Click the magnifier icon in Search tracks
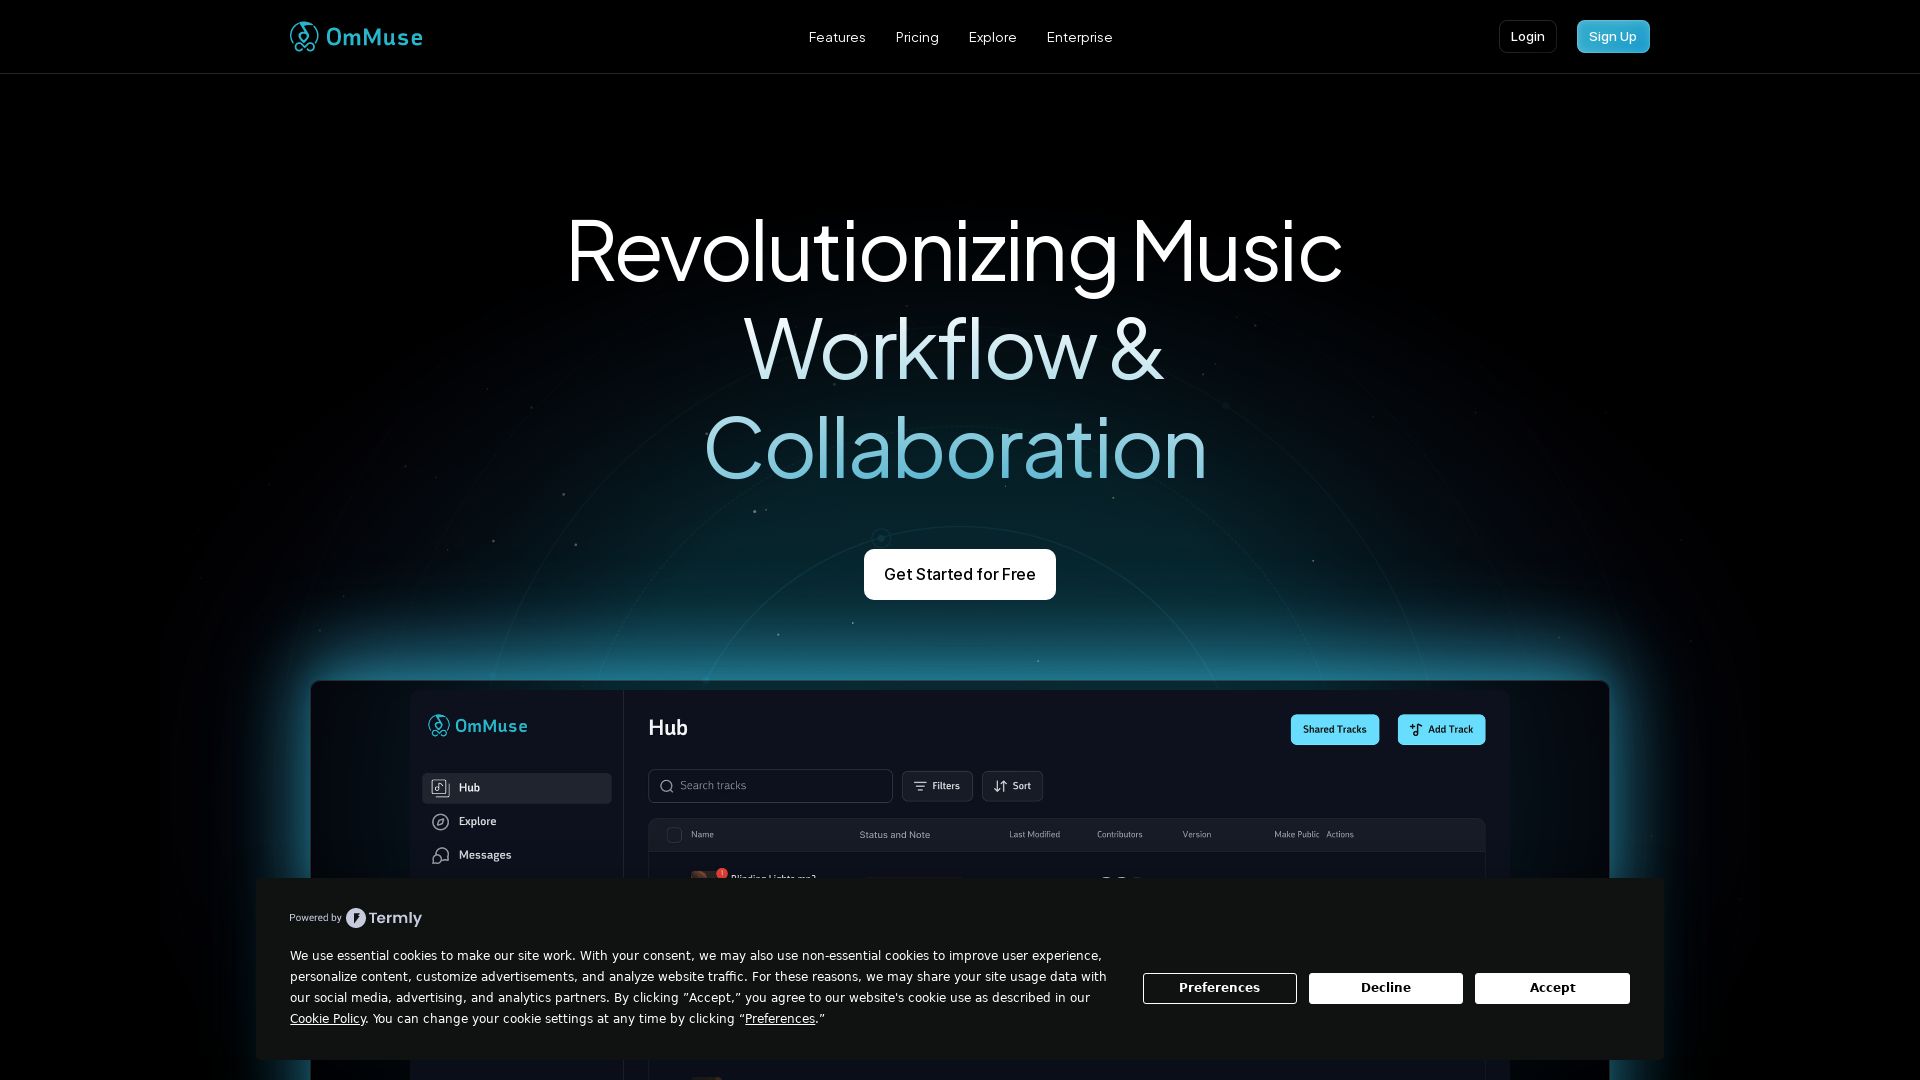The width and height of the screenshot is (1920, 1080). (x=667, y=787)
